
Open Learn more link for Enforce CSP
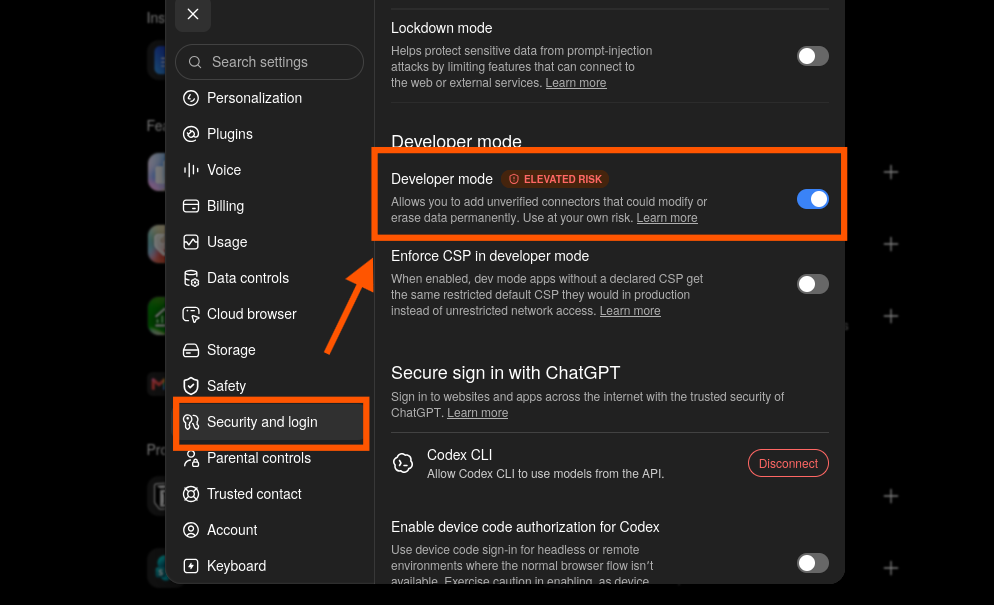point(630,311)
